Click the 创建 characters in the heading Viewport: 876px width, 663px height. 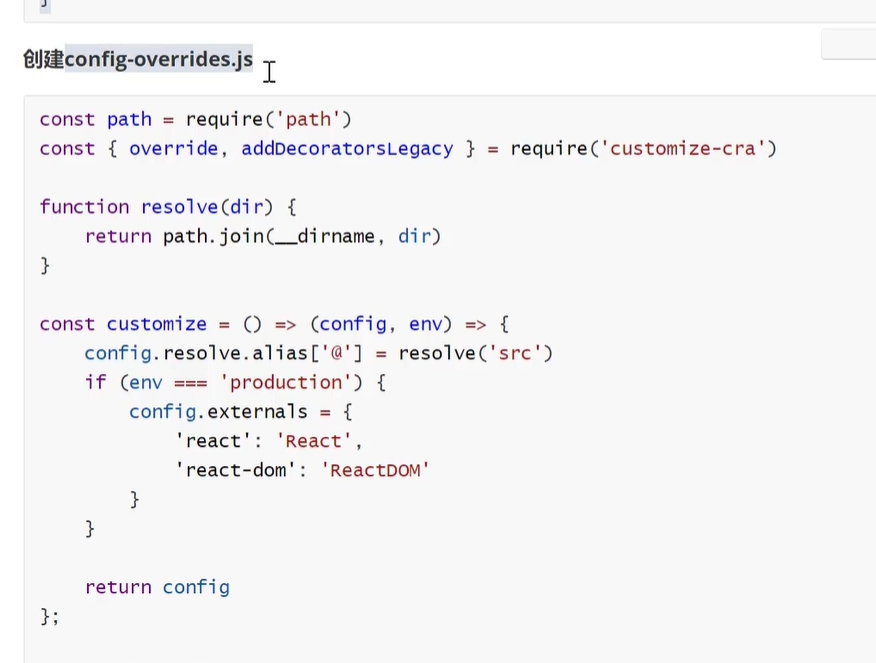43,59
